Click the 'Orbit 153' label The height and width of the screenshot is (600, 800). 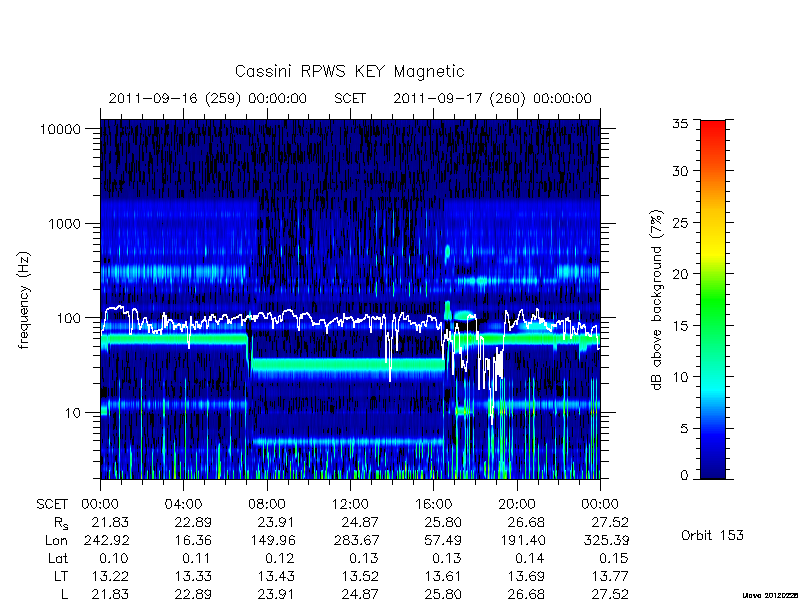coord(712,536)
